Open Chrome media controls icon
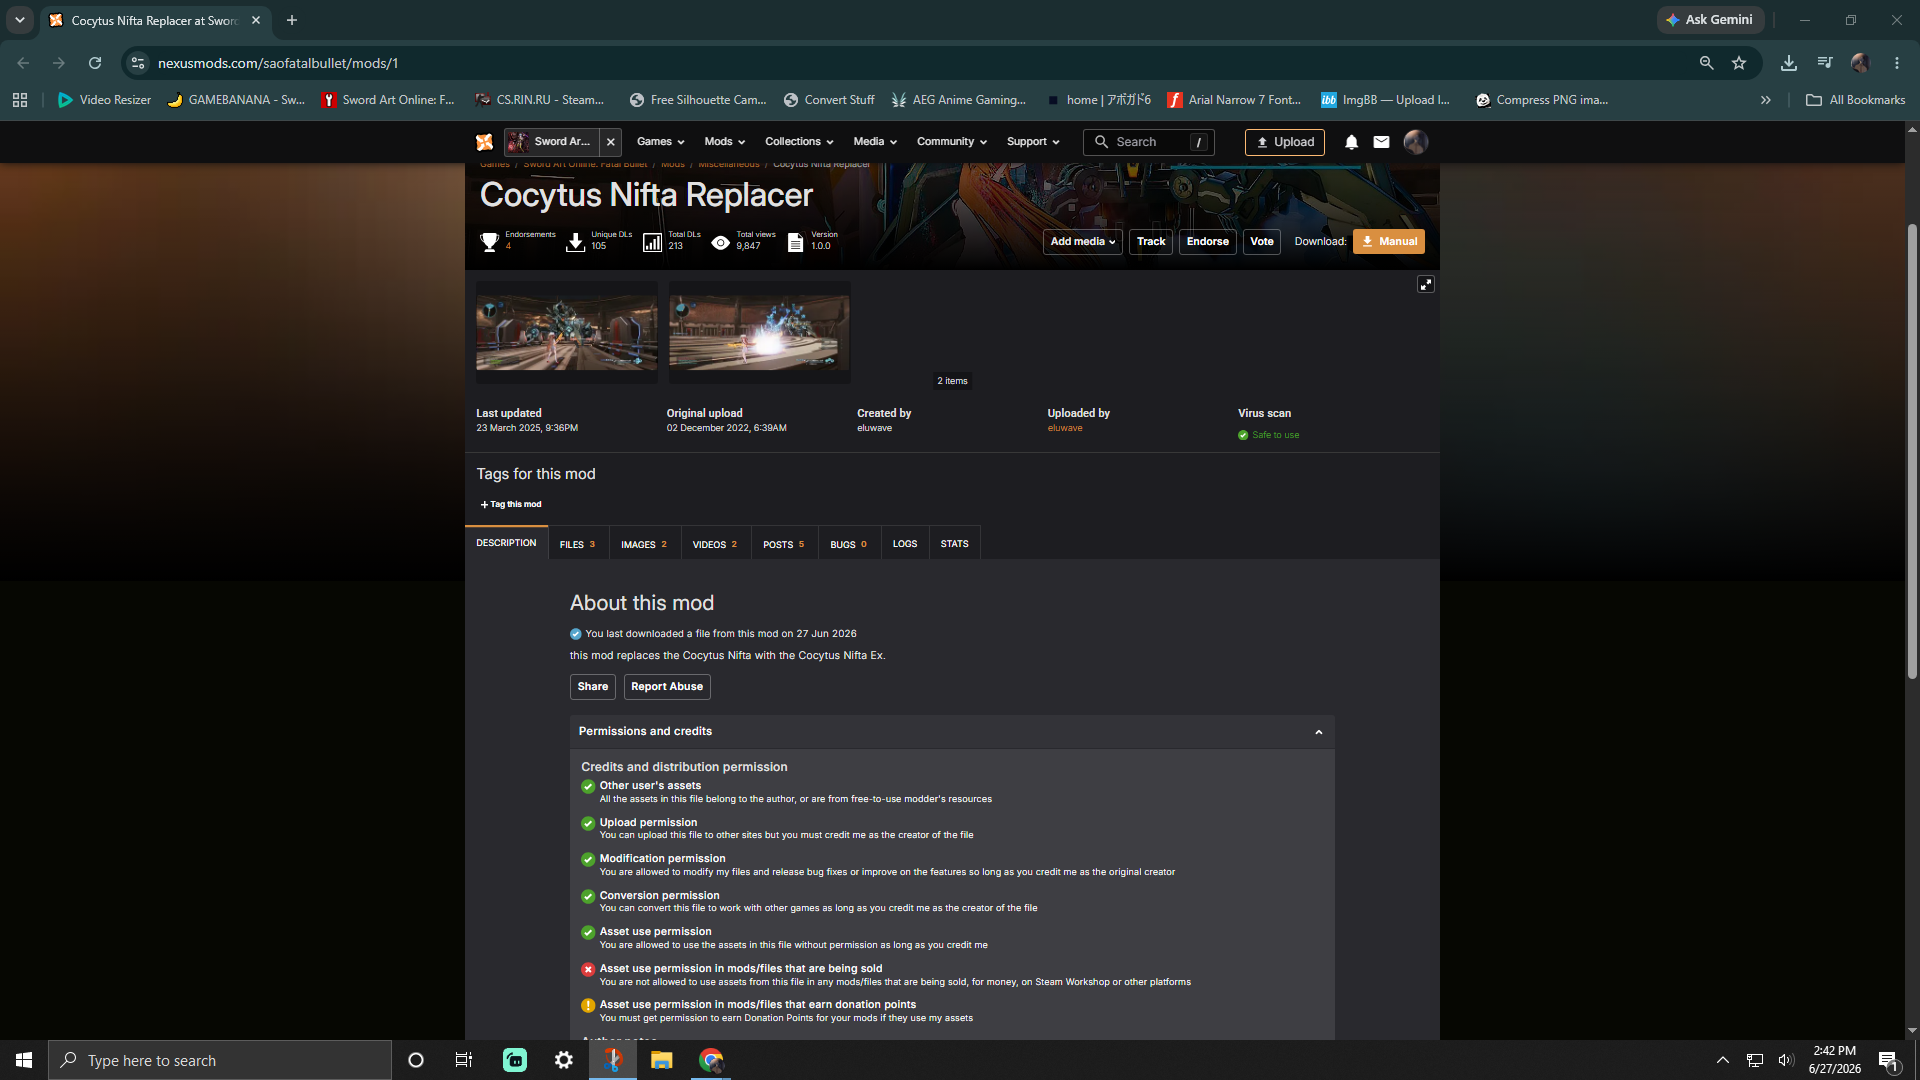Screen dimensions: 1920x1080 [x=1825, y=63]
